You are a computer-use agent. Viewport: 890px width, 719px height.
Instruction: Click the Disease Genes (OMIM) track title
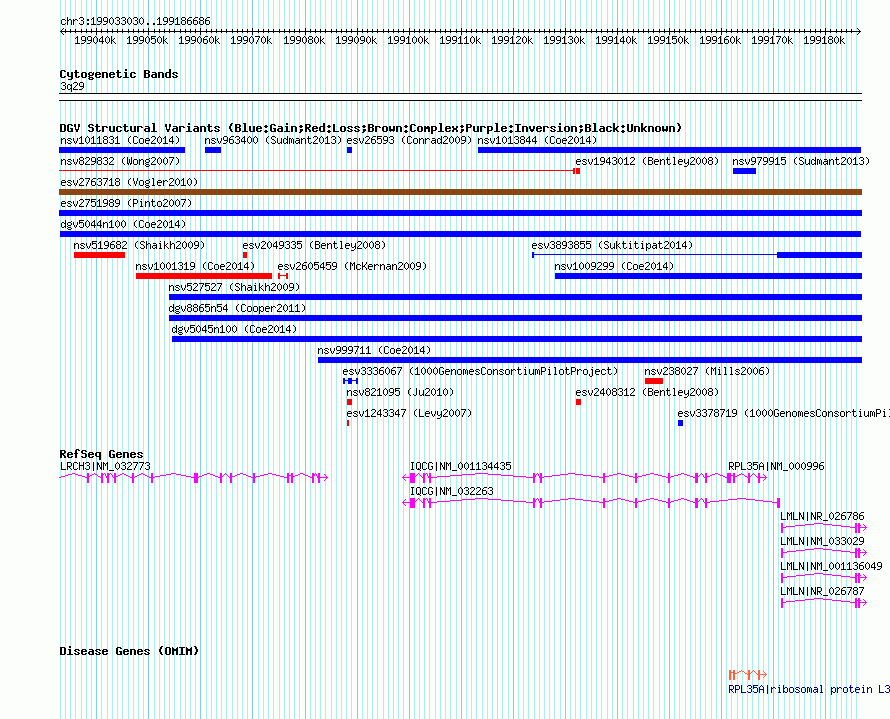pos(129,651)
